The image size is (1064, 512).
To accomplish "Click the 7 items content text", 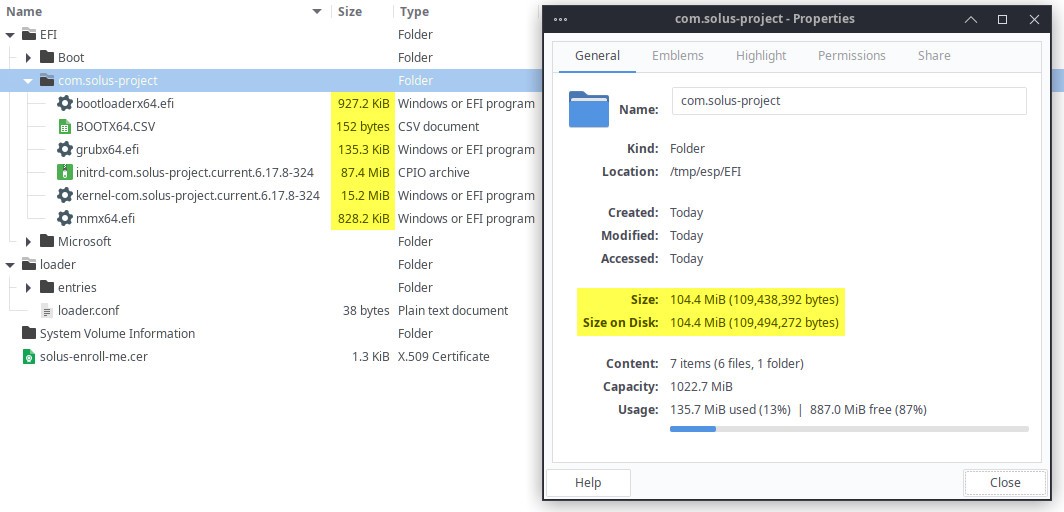I will tap(737, 363).
